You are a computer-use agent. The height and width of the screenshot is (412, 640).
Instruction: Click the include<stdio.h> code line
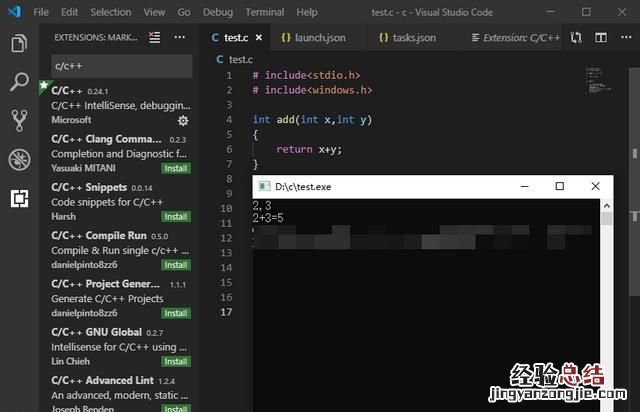306,76
